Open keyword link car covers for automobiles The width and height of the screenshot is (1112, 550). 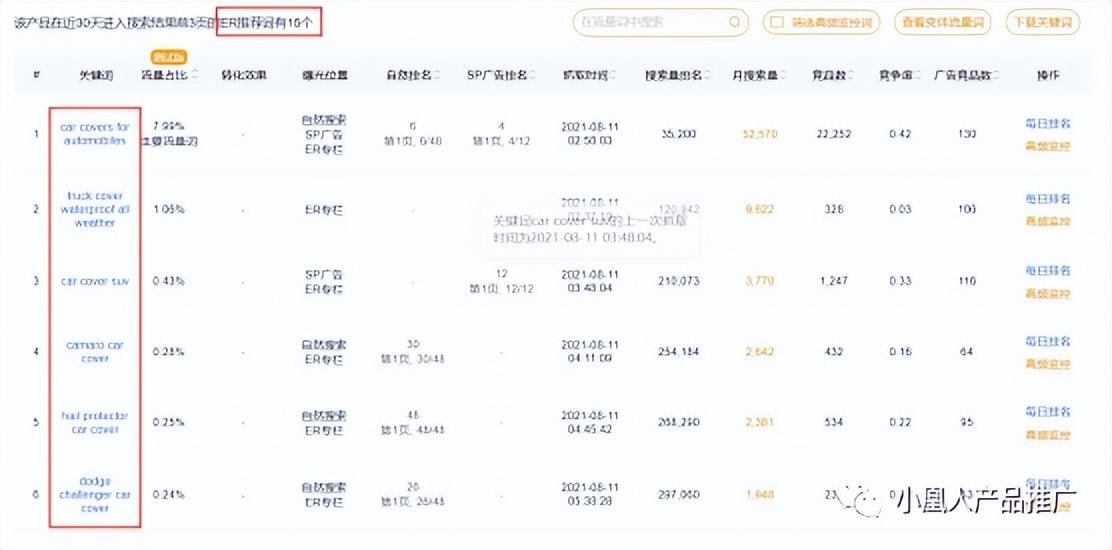click(x=94, y=134)
